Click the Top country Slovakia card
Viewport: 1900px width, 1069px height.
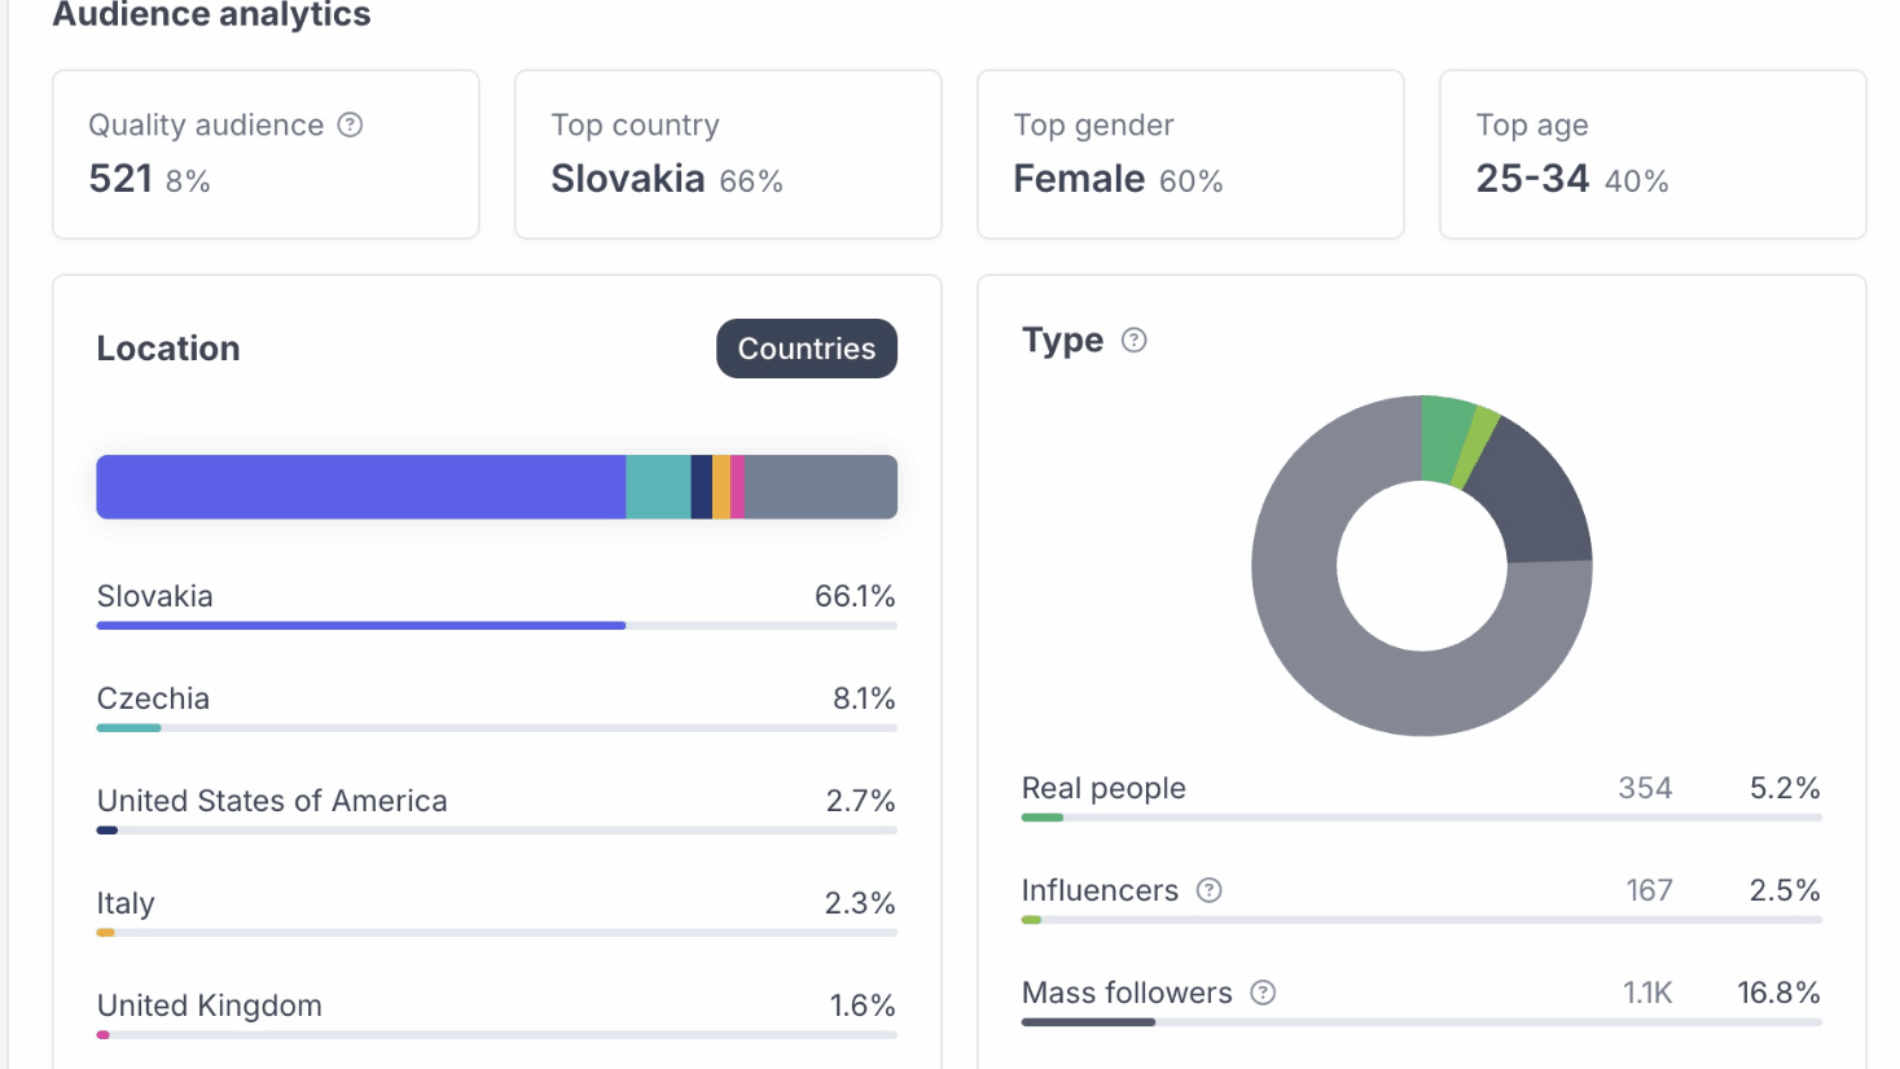pyautogui.click(x=727, y=154)
